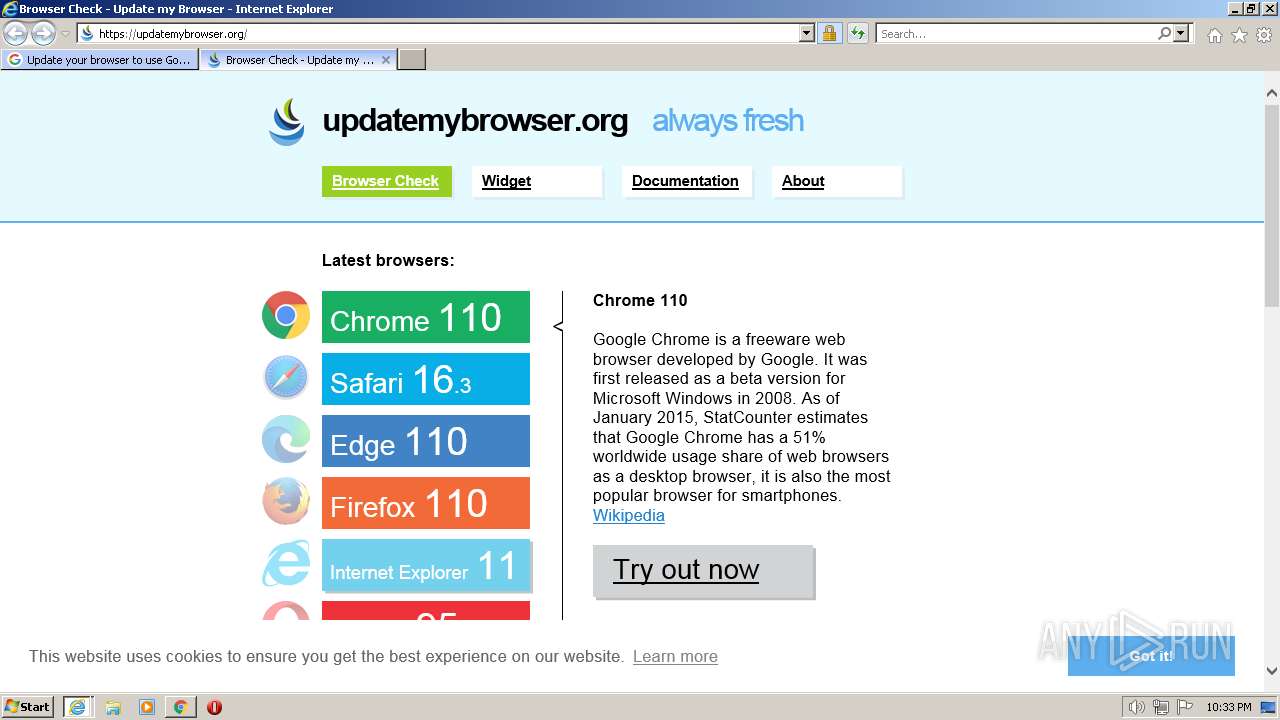Image resolution: width=1280 pixels, height=720 pixels.
Task: Open Chrome from the taskbar
Action: [x=180, y=707]
